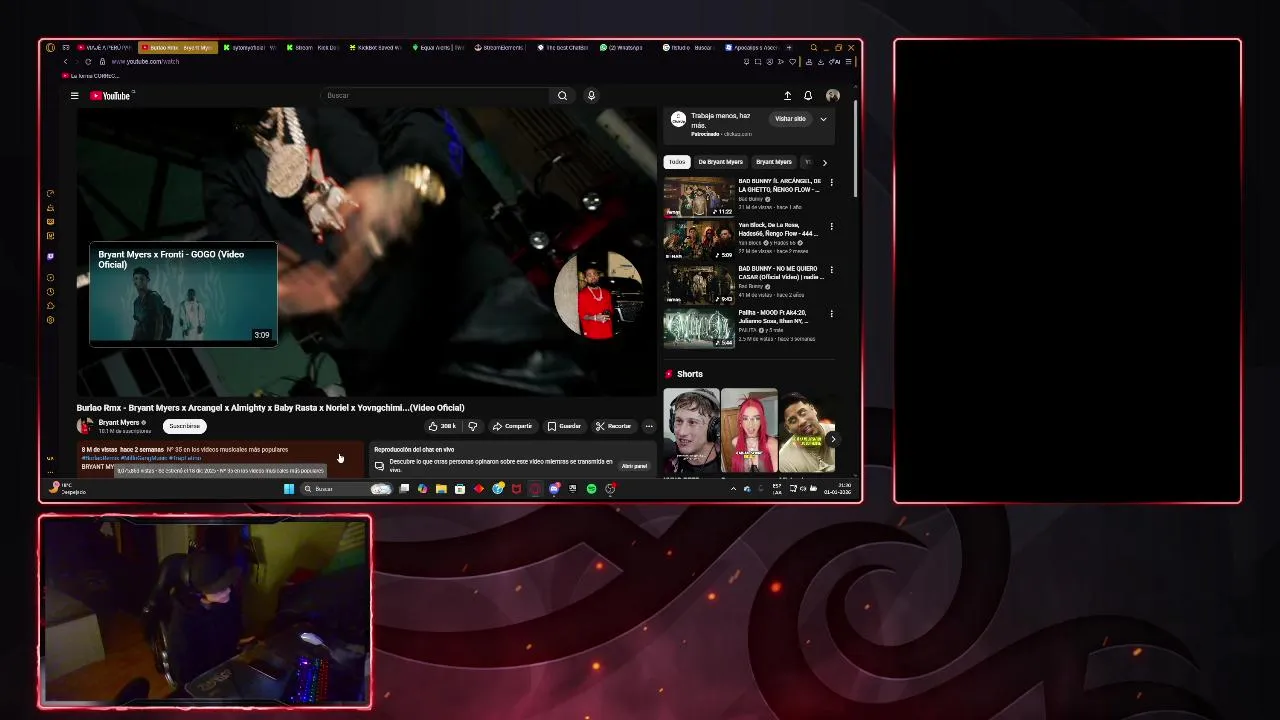
Task: Select the Bryant Myers filter chip
Action: (x=773, y=162)
